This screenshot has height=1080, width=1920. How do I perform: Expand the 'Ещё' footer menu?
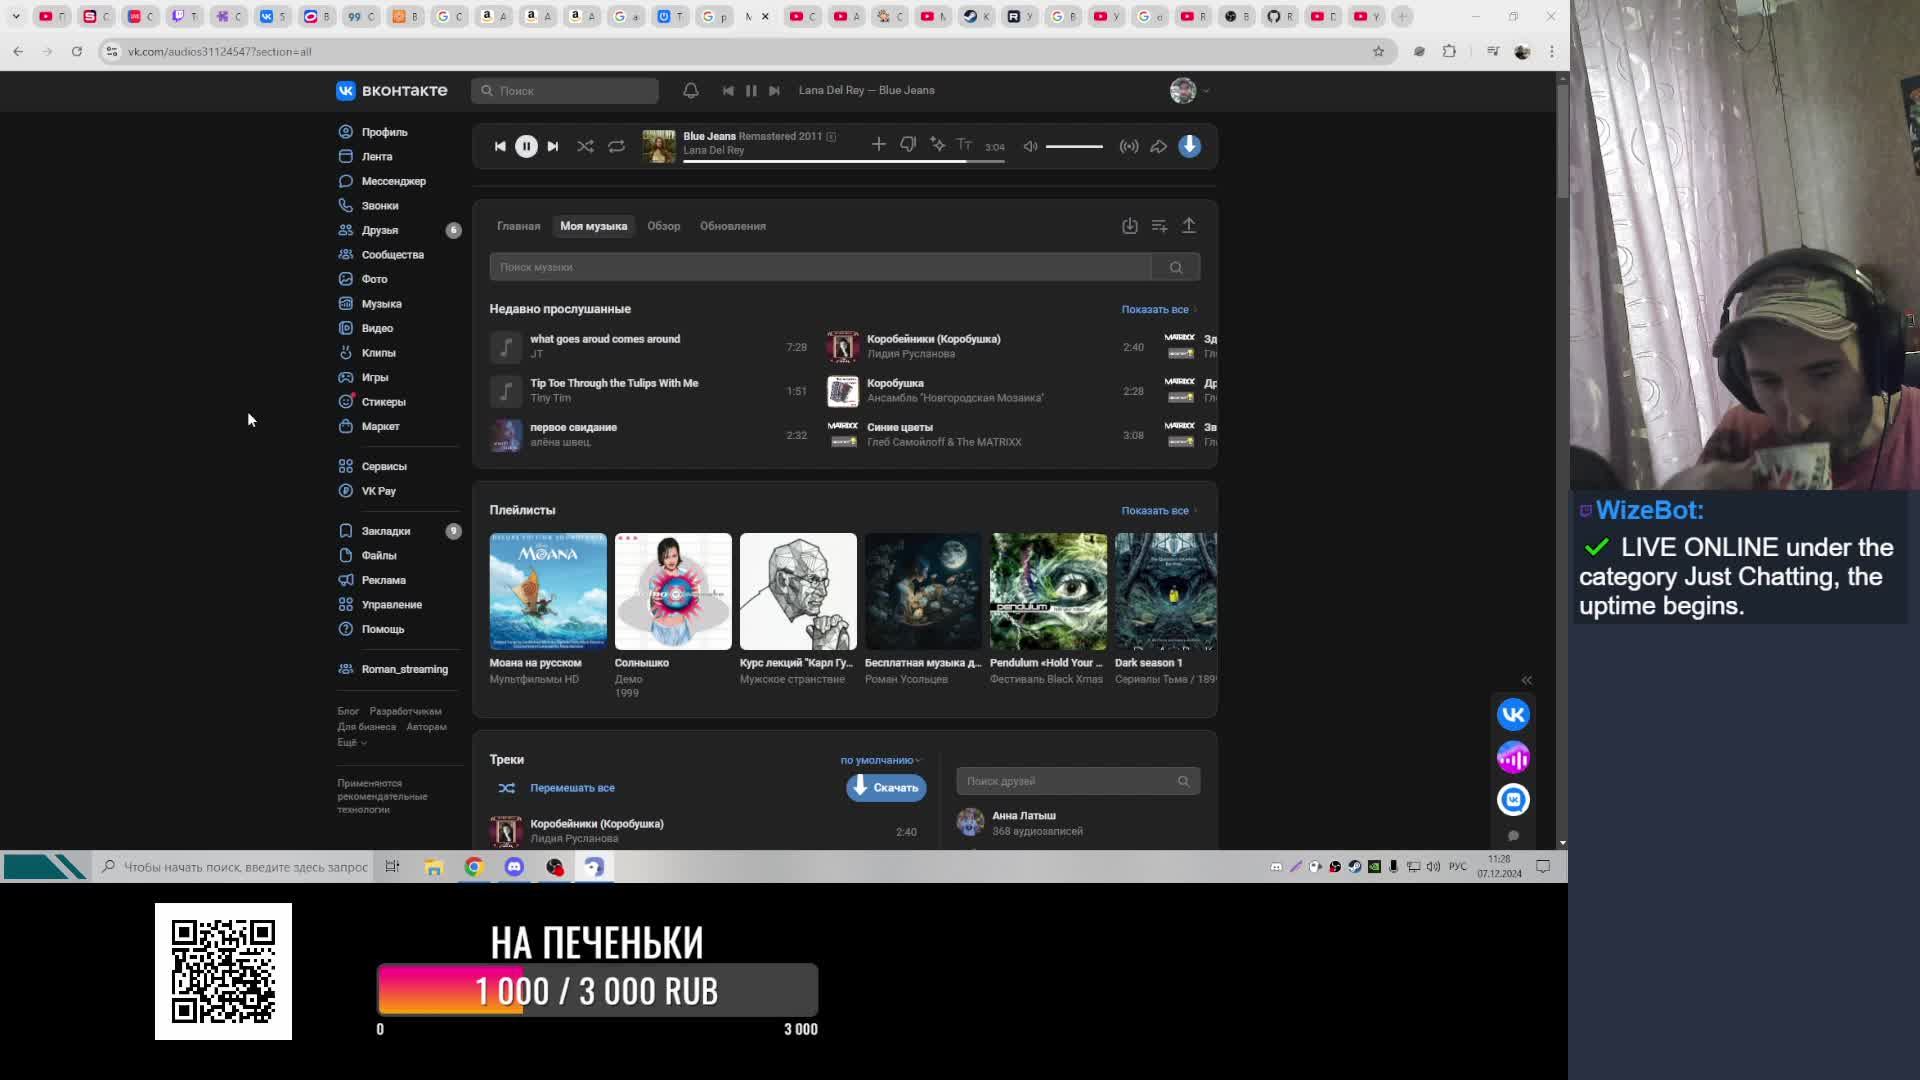coord(351,742)
